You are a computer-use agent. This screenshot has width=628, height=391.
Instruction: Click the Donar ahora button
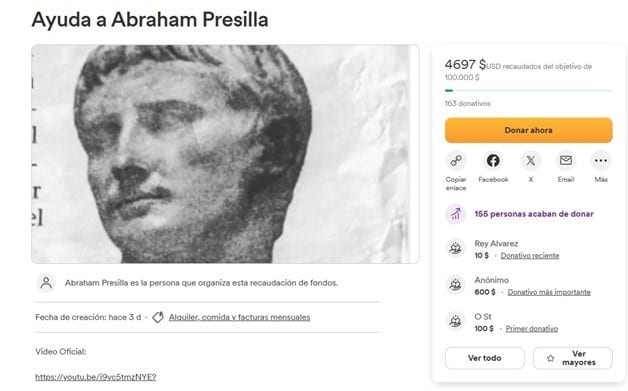click(529, 130)
